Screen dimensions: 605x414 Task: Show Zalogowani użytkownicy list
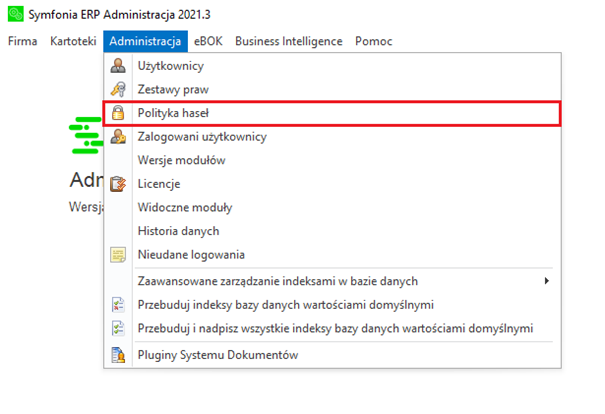(332, 137)
